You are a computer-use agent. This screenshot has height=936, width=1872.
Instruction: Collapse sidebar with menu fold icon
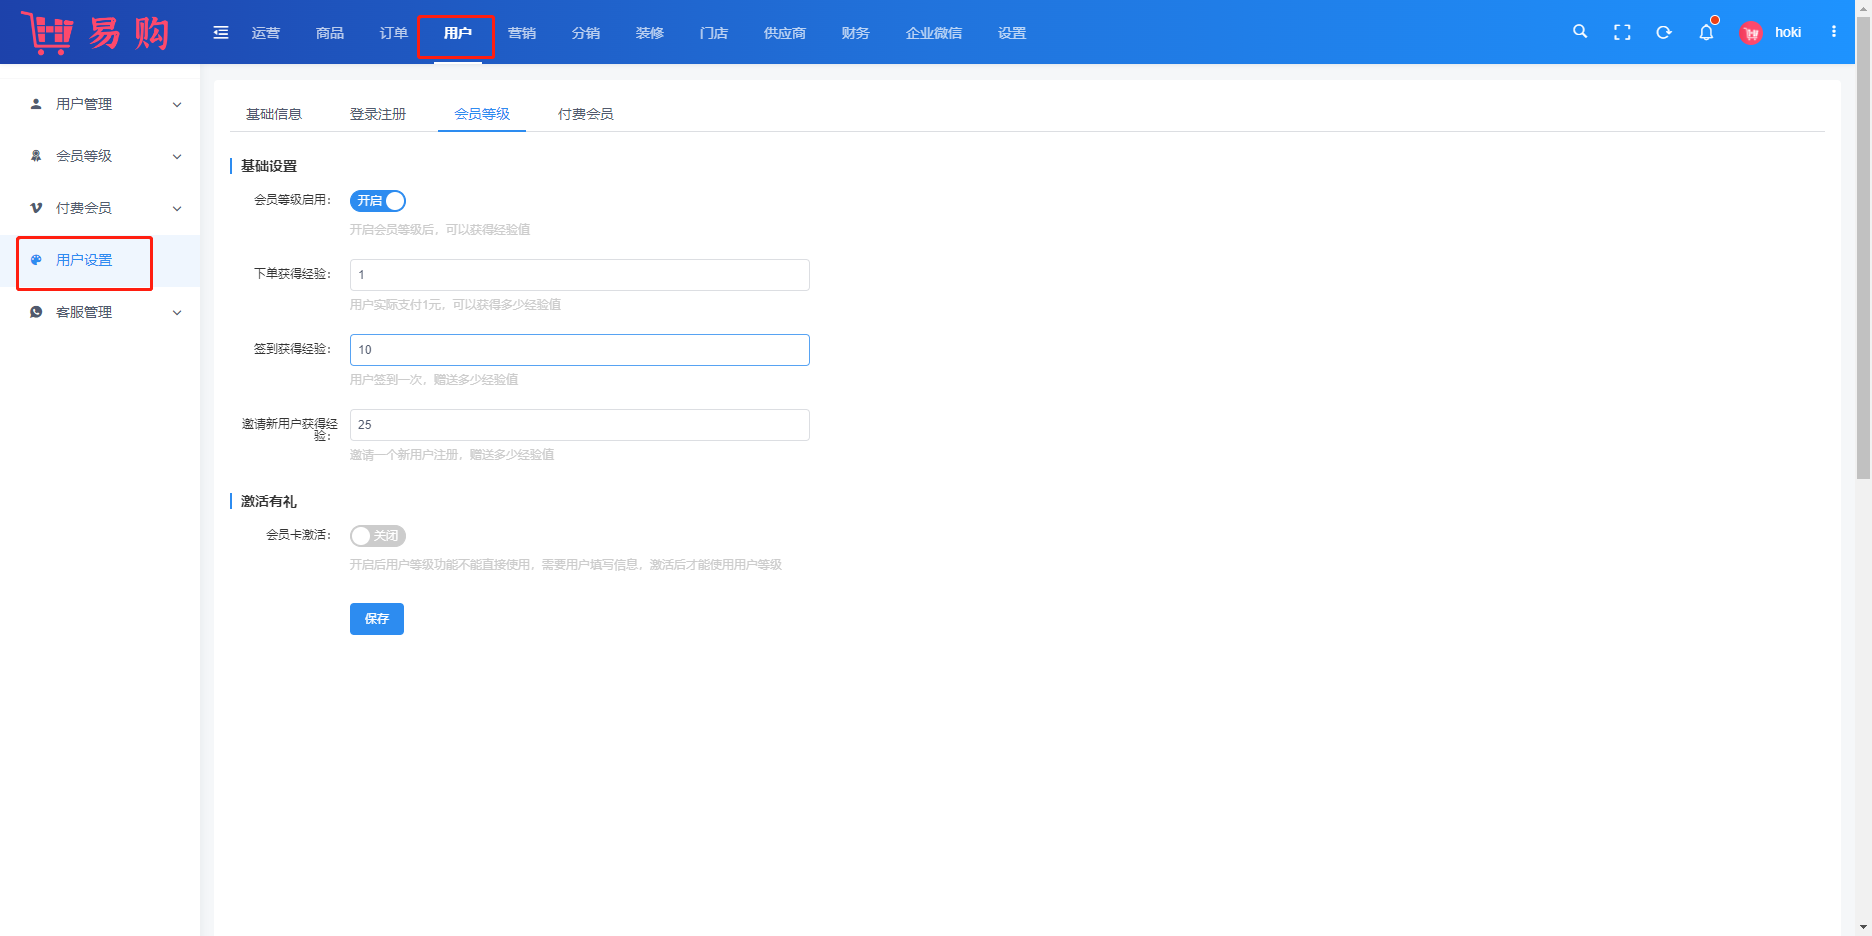[x=221, y=33]
